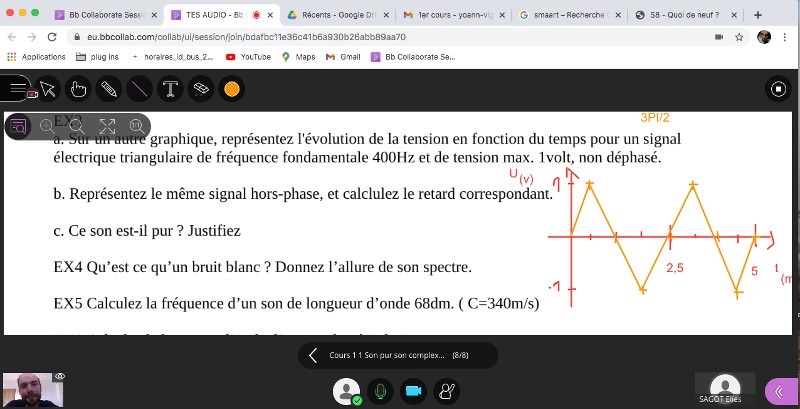The height and width of the screenshot is (409, 800).
Task: Zoom in on the whiteboard
Action: [x=47, y=126]
